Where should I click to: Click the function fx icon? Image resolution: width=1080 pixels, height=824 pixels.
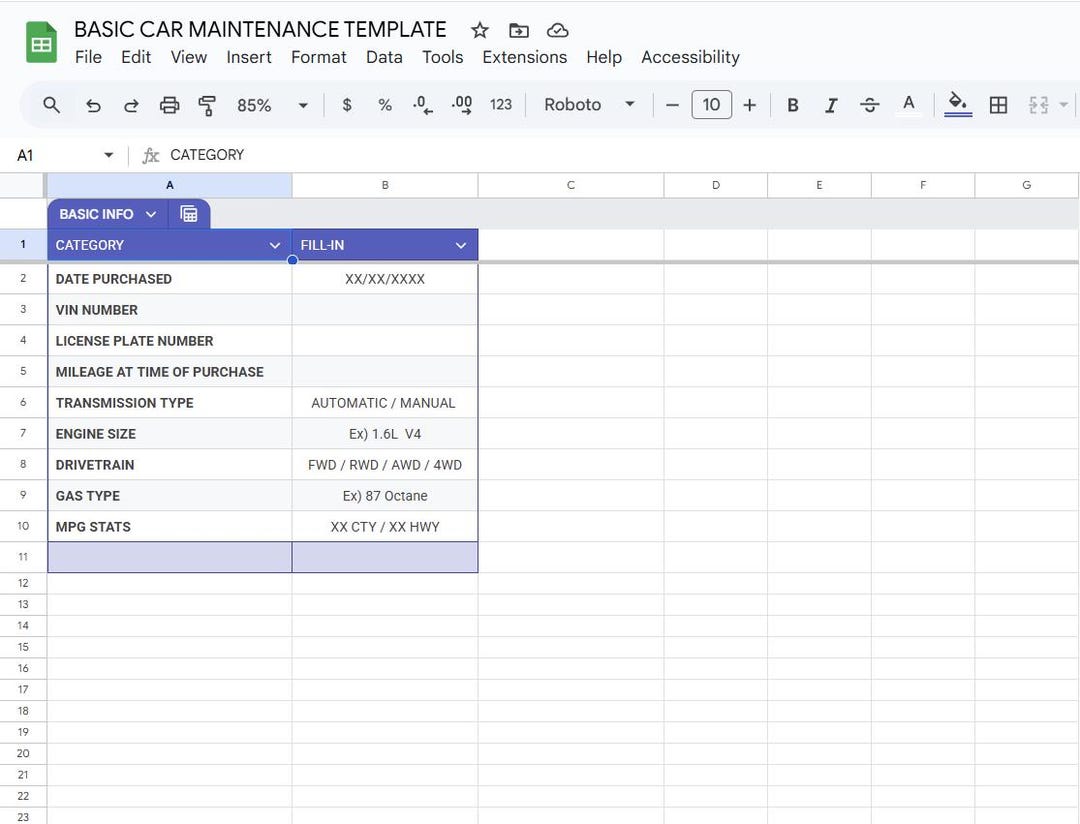[x=150, y=155]
